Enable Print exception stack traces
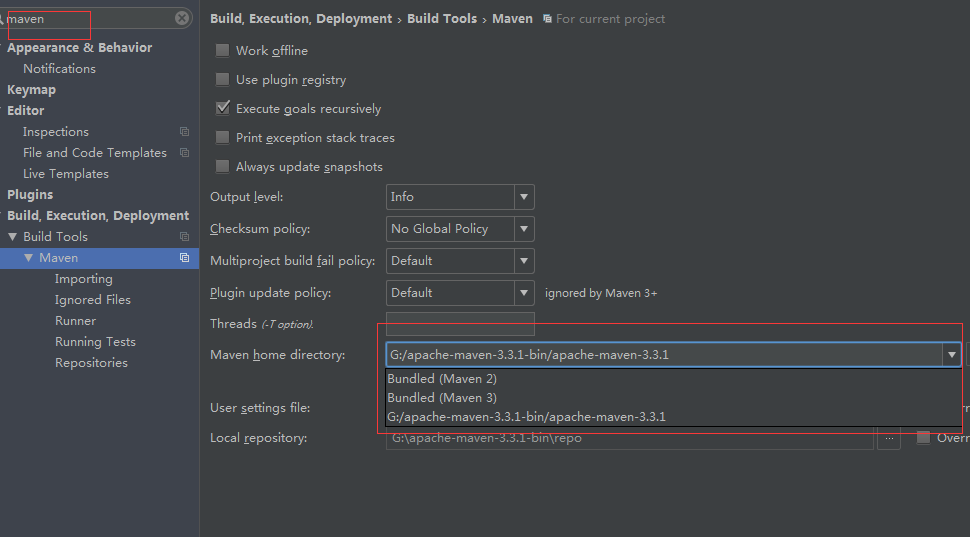Screen dimensions: 970x537 (x=222, y=137)
